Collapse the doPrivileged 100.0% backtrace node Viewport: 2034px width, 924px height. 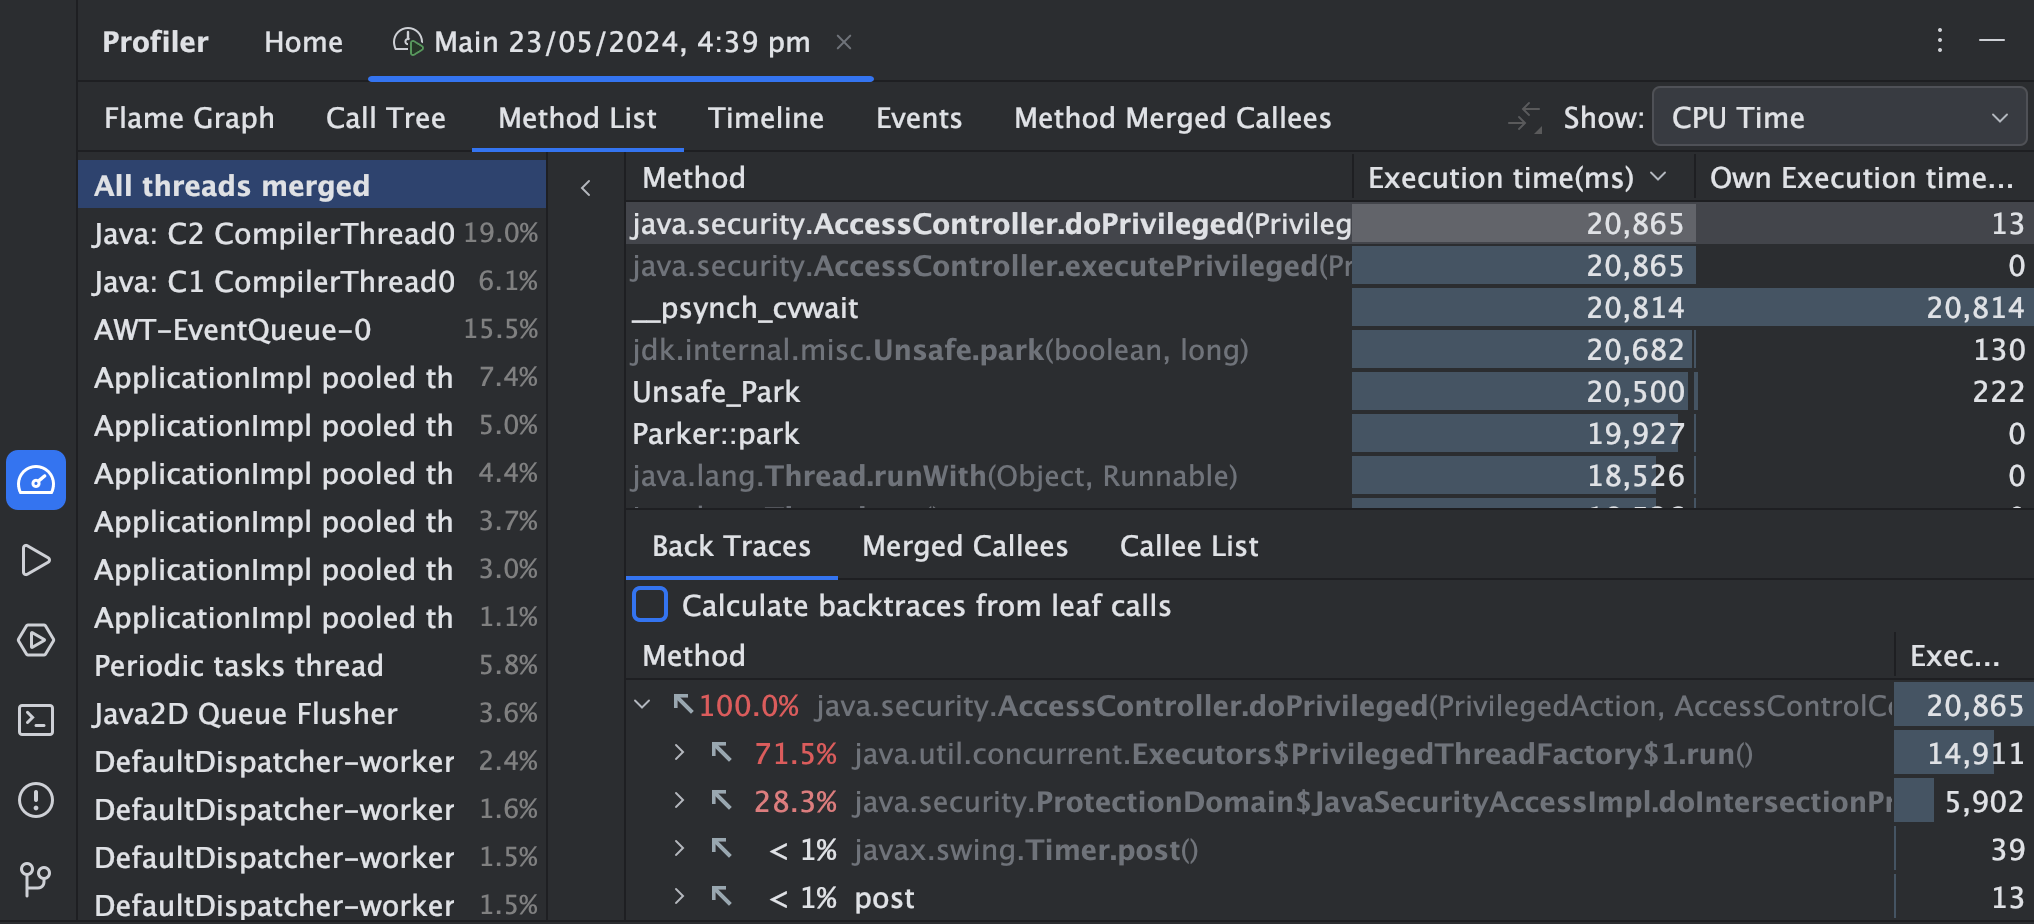[643, 704]
